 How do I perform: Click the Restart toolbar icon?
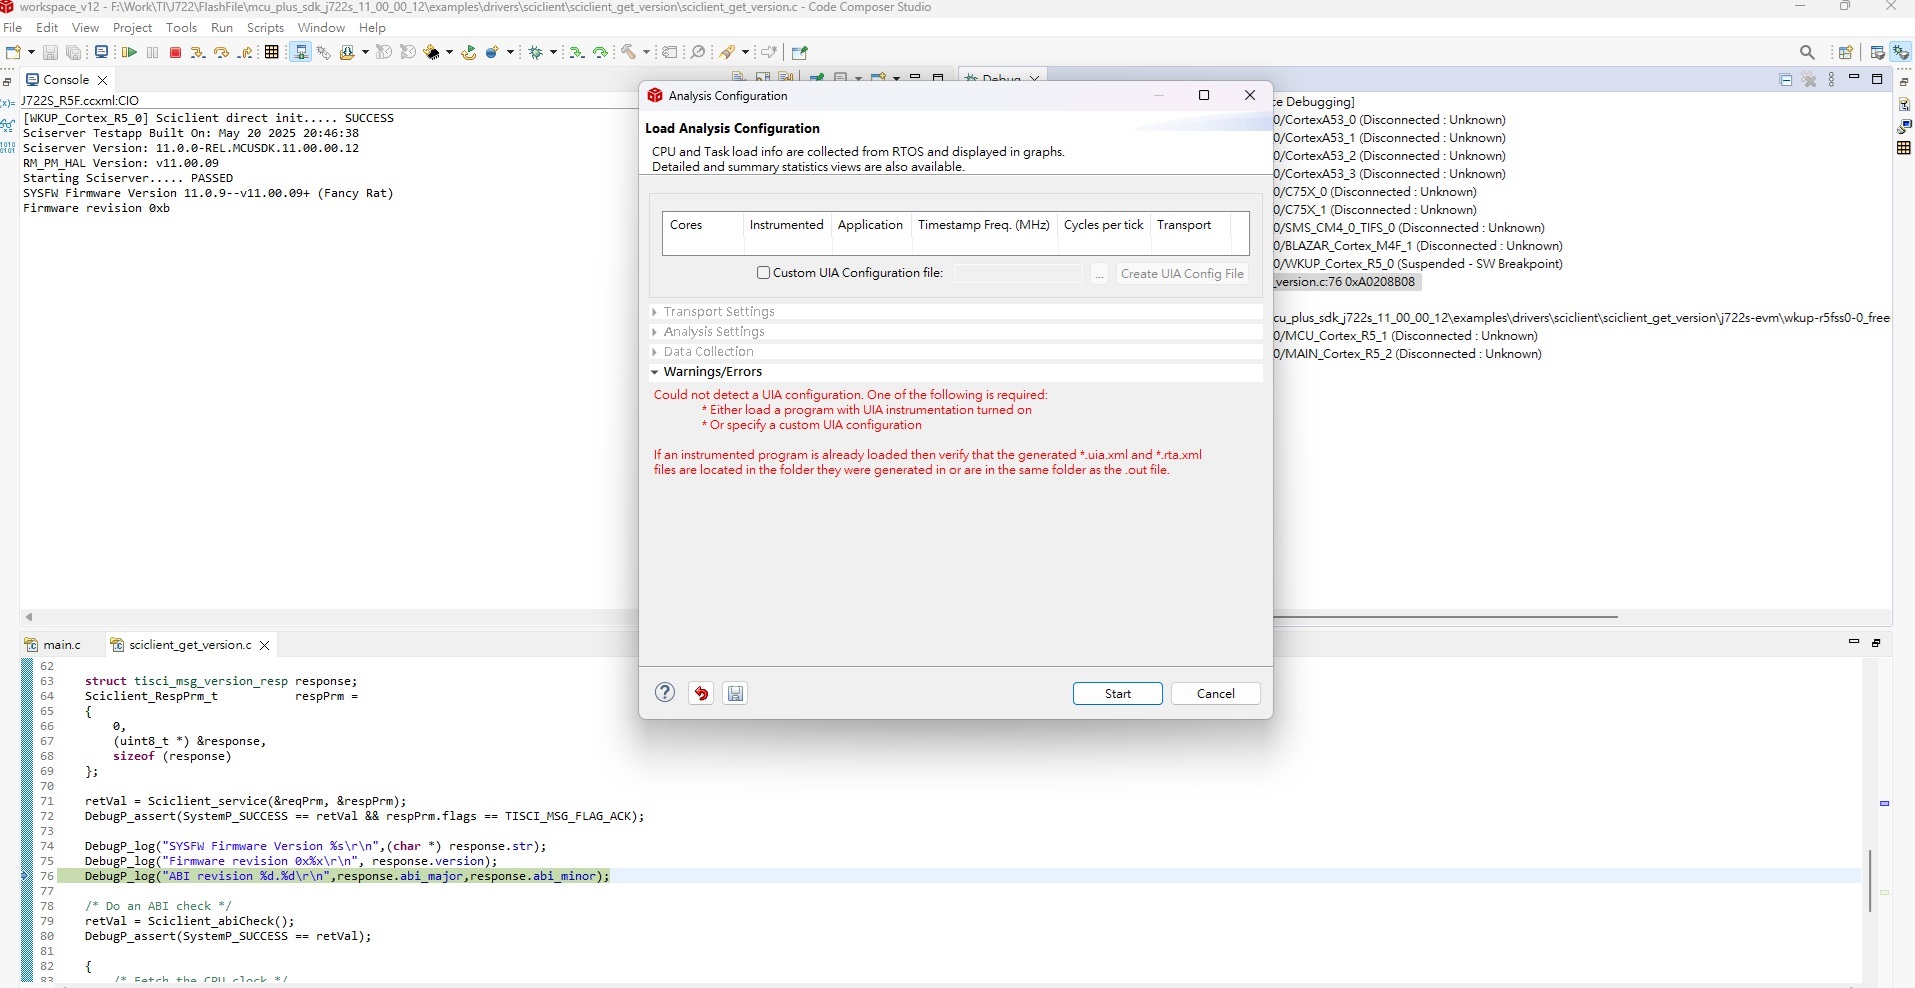[468, 52]
